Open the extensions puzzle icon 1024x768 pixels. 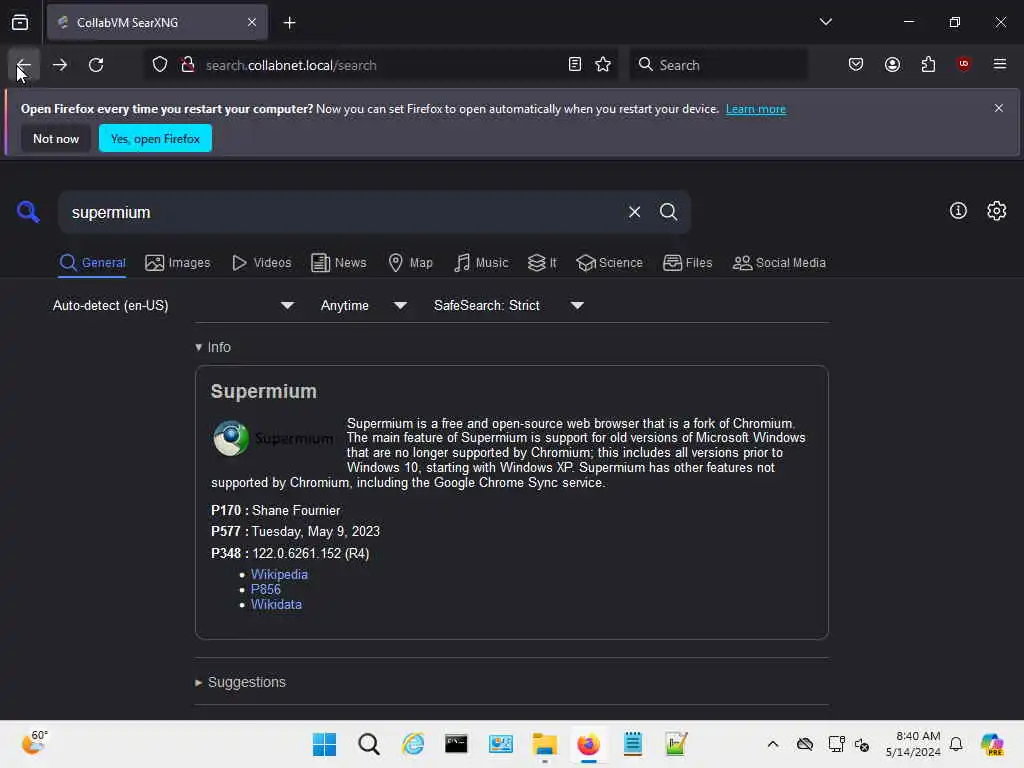(x=928, y=64)
